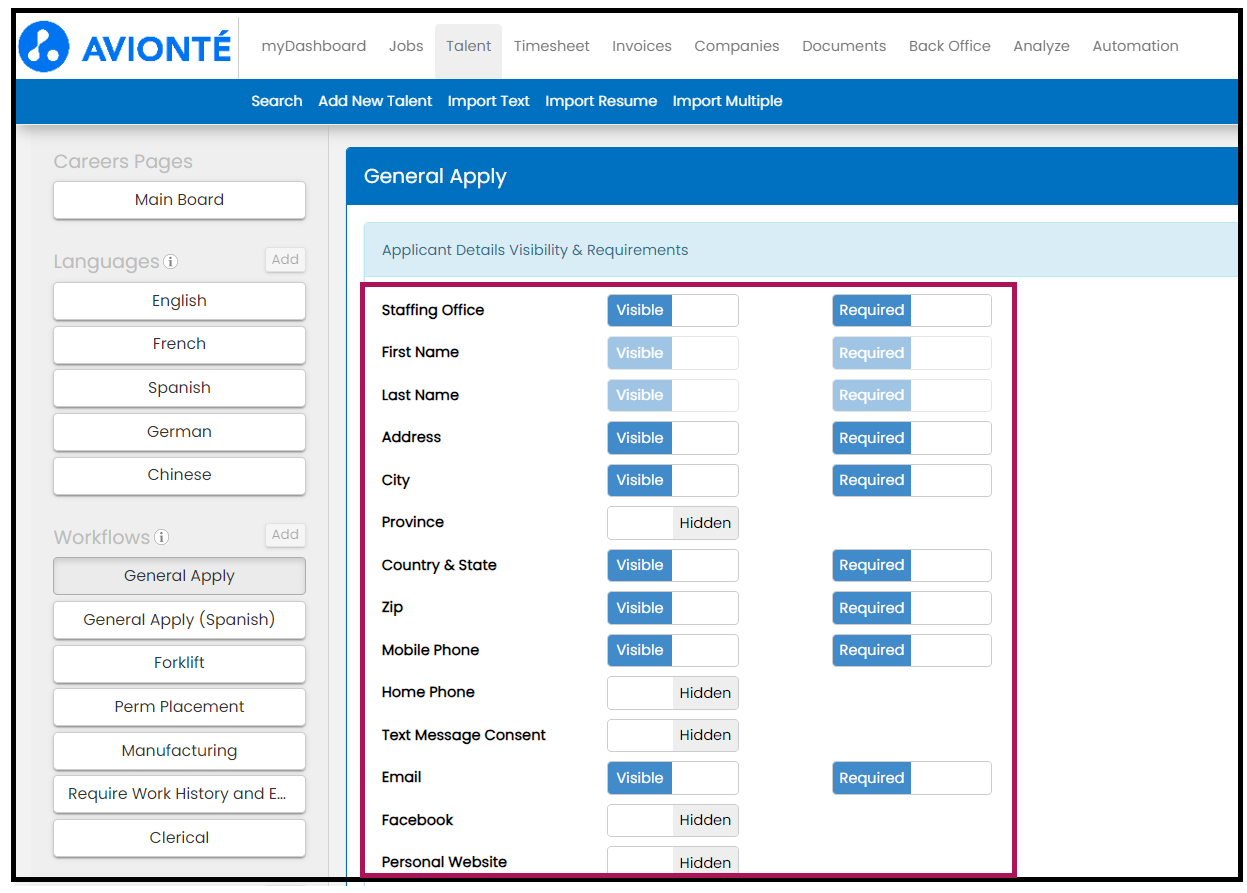Toggle the Email Required switch

coord(911,778)
